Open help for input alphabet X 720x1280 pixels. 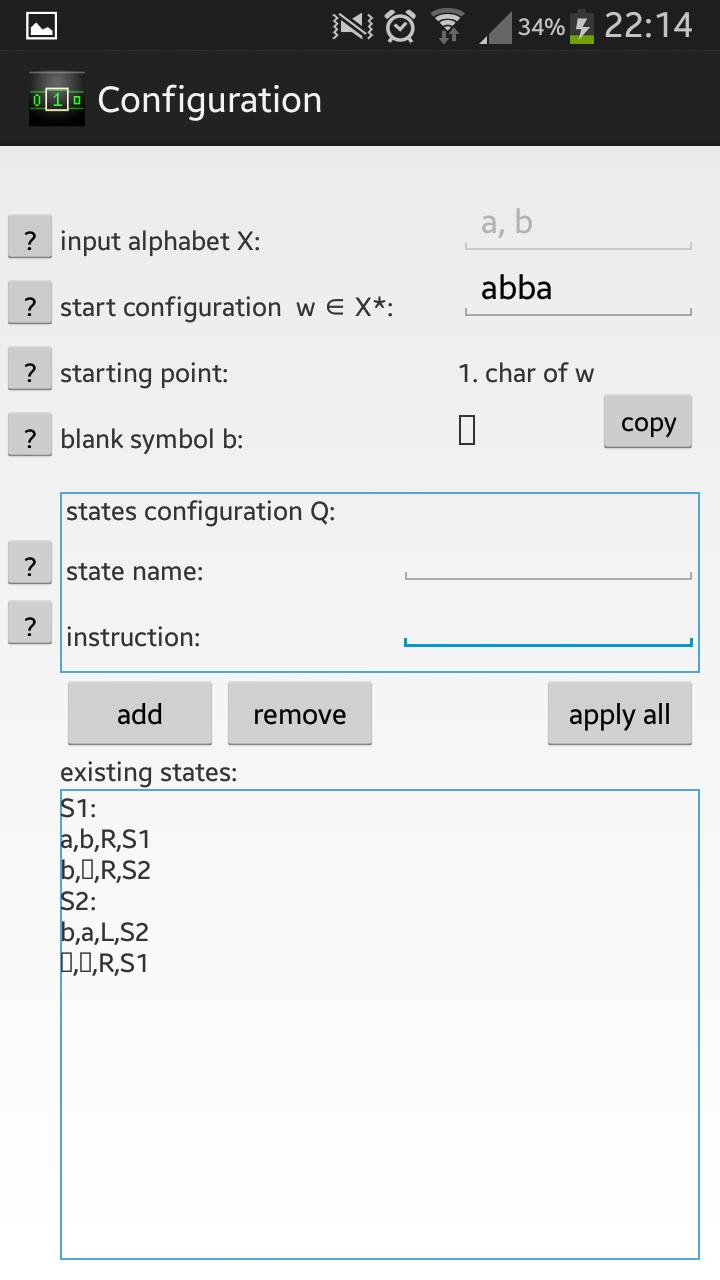30,240
